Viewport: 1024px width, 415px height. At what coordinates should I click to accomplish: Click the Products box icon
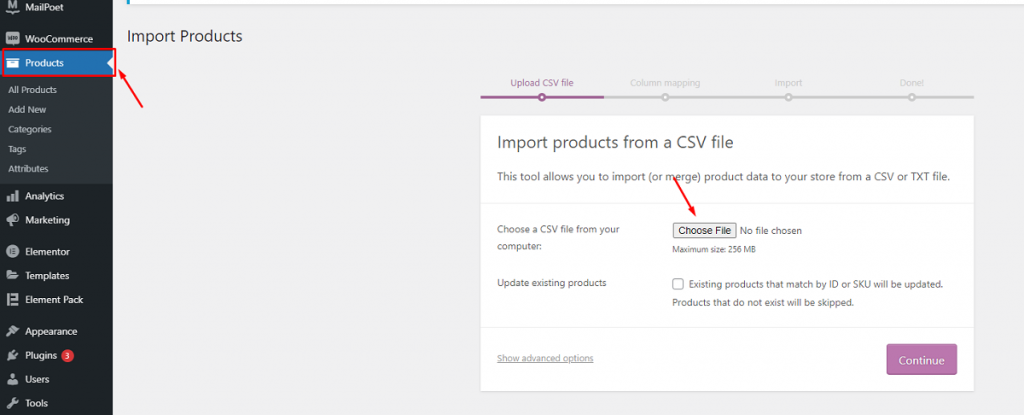pos(12,63)
